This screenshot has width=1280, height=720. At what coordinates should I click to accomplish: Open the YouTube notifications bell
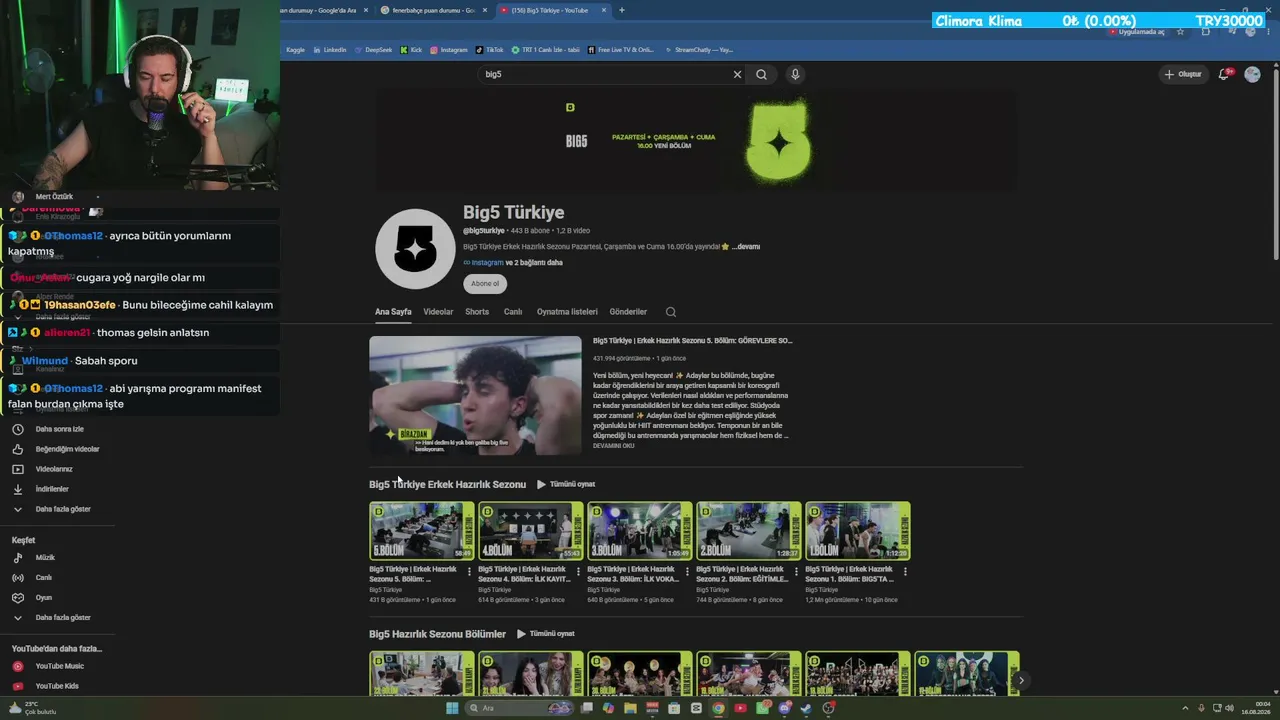click(x=1224, y=74)
